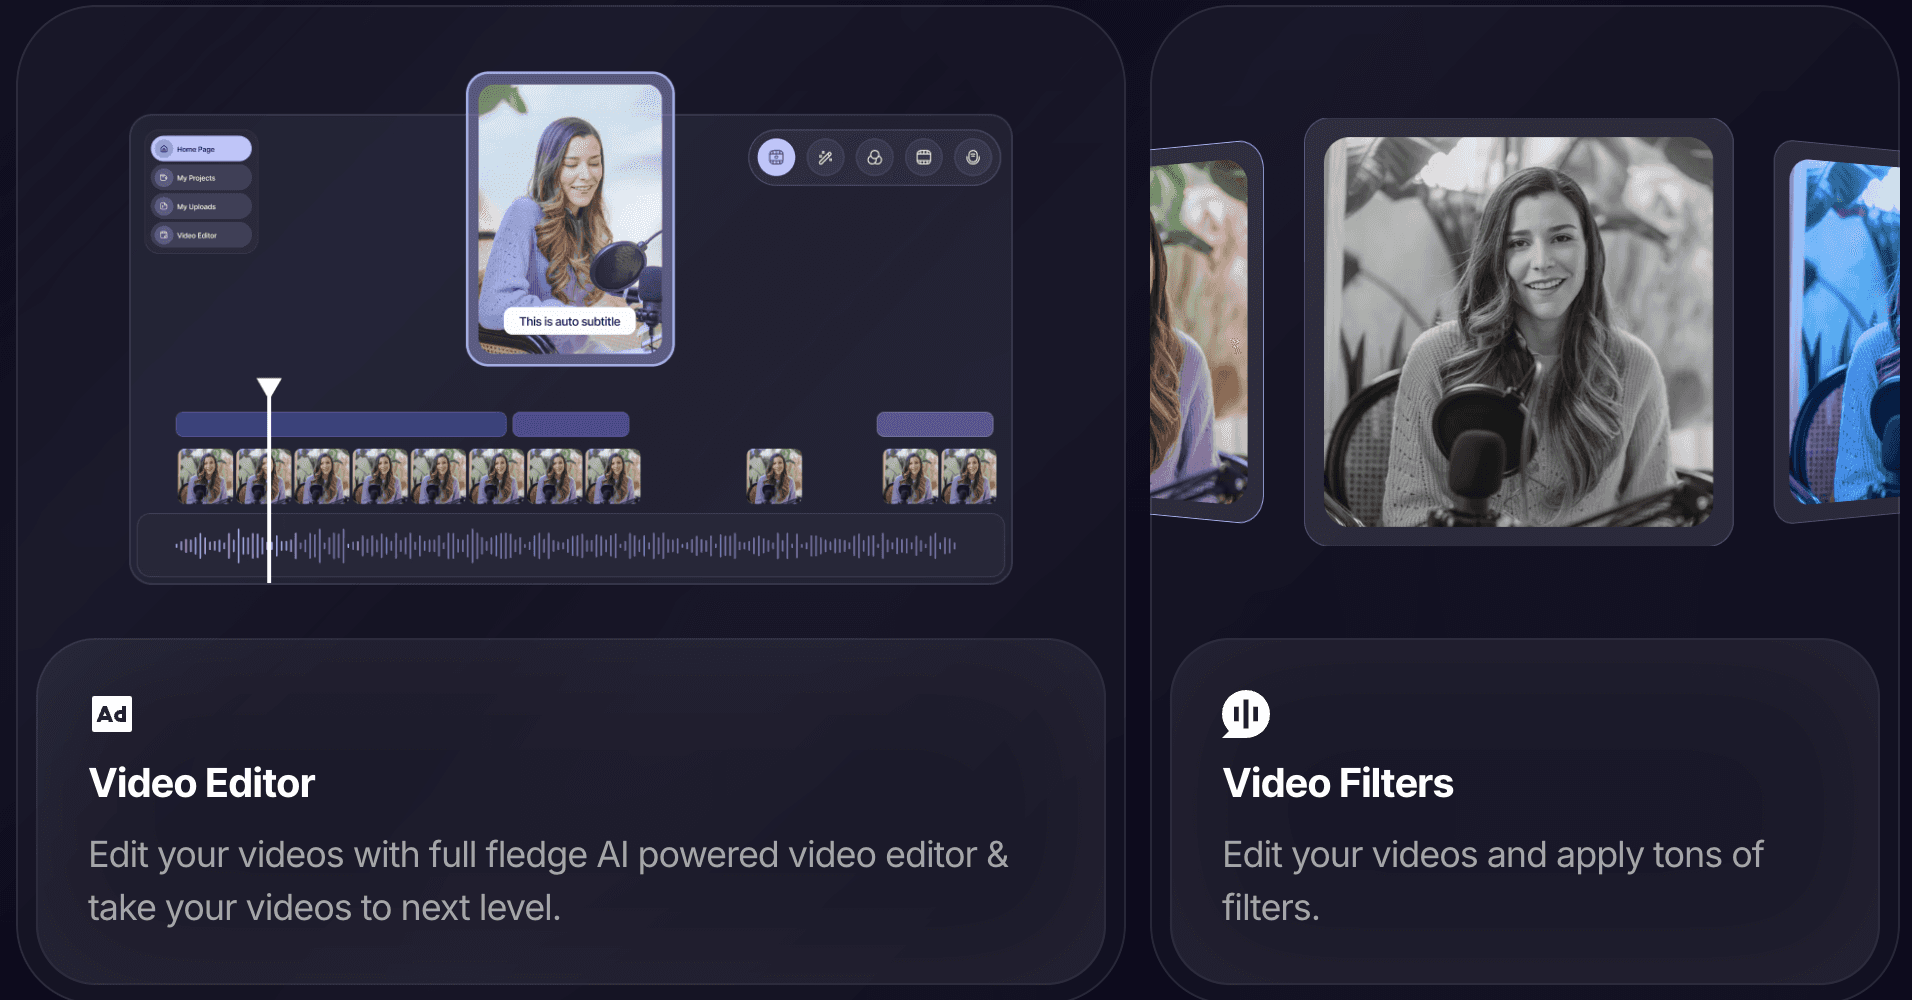Click the Ad badge label
Image resolution: width=1912 pixels, height=1000 pixels.
click(111, 713)
